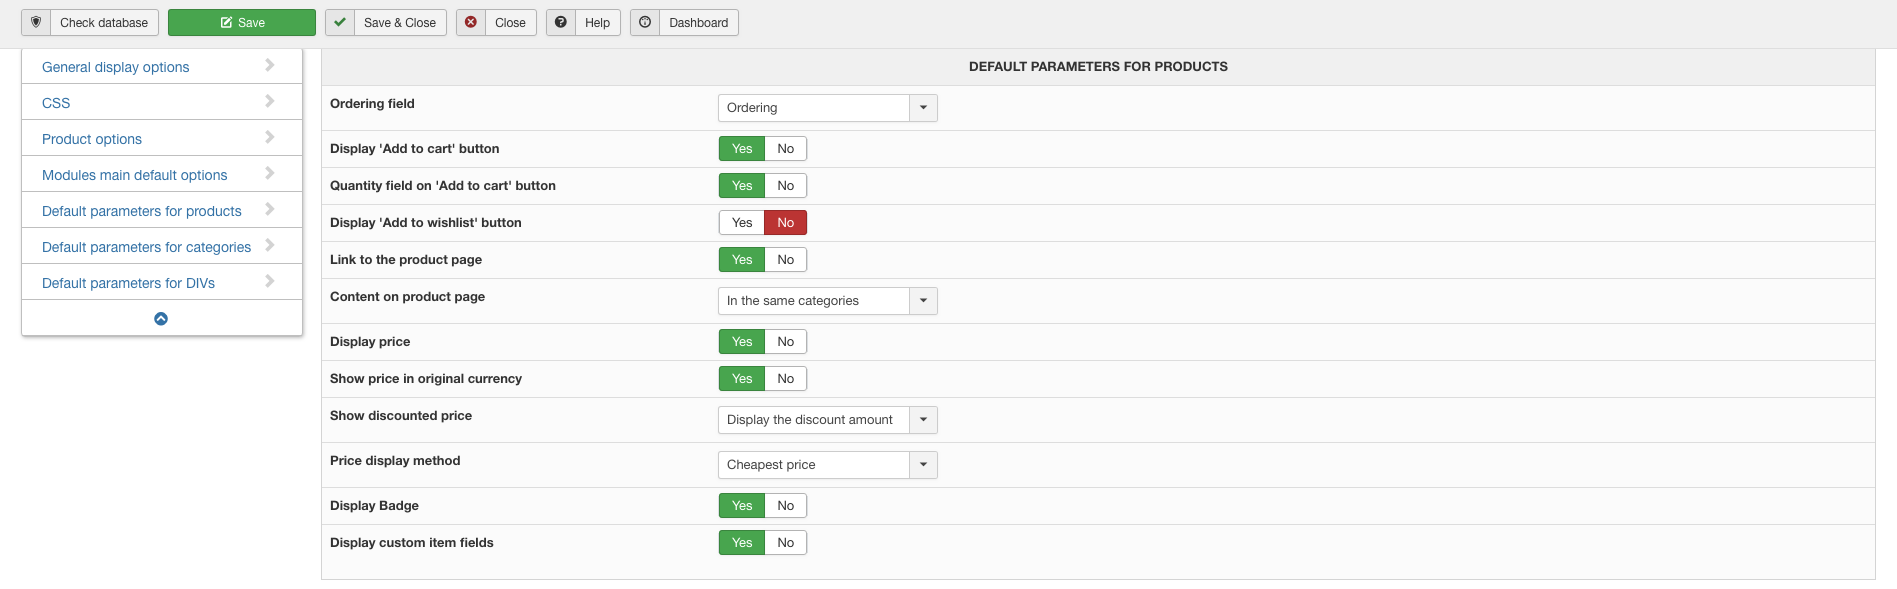
Task: Go to the CSS settings section
Action: coord(56,103)
